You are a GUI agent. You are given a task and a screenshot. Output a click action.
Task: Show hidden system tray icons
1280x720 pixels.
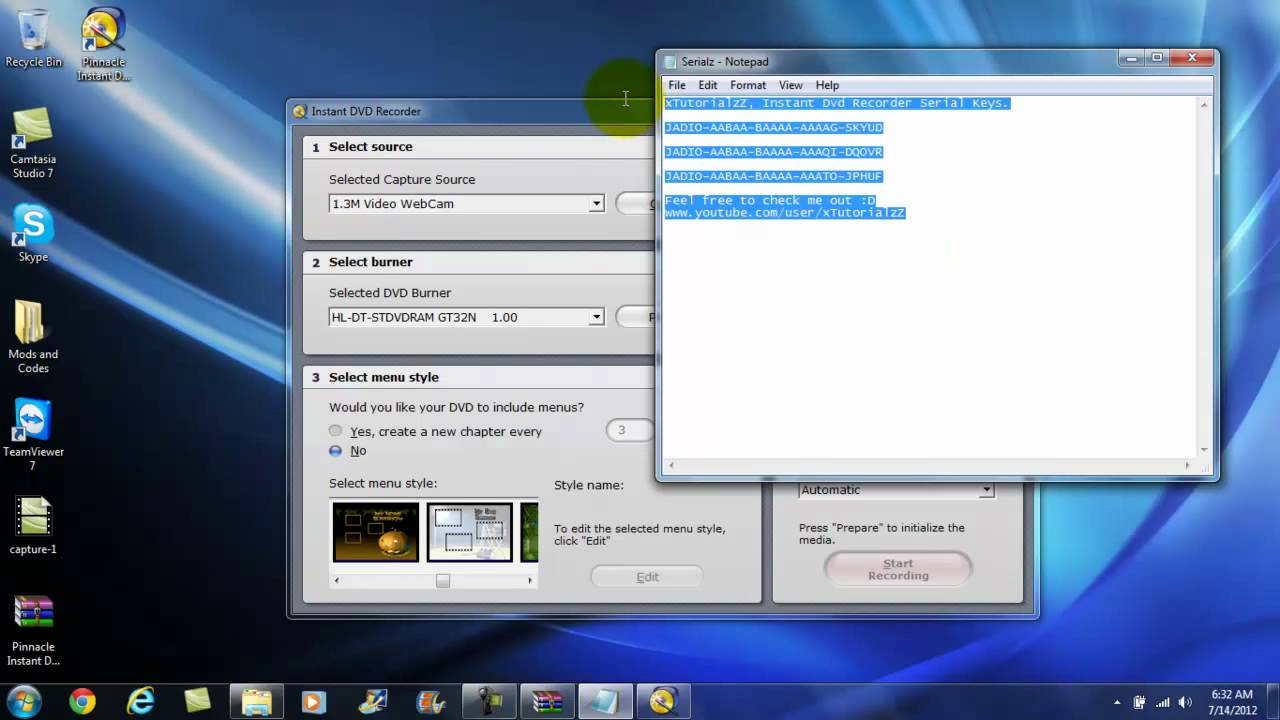coord(1118,702)
